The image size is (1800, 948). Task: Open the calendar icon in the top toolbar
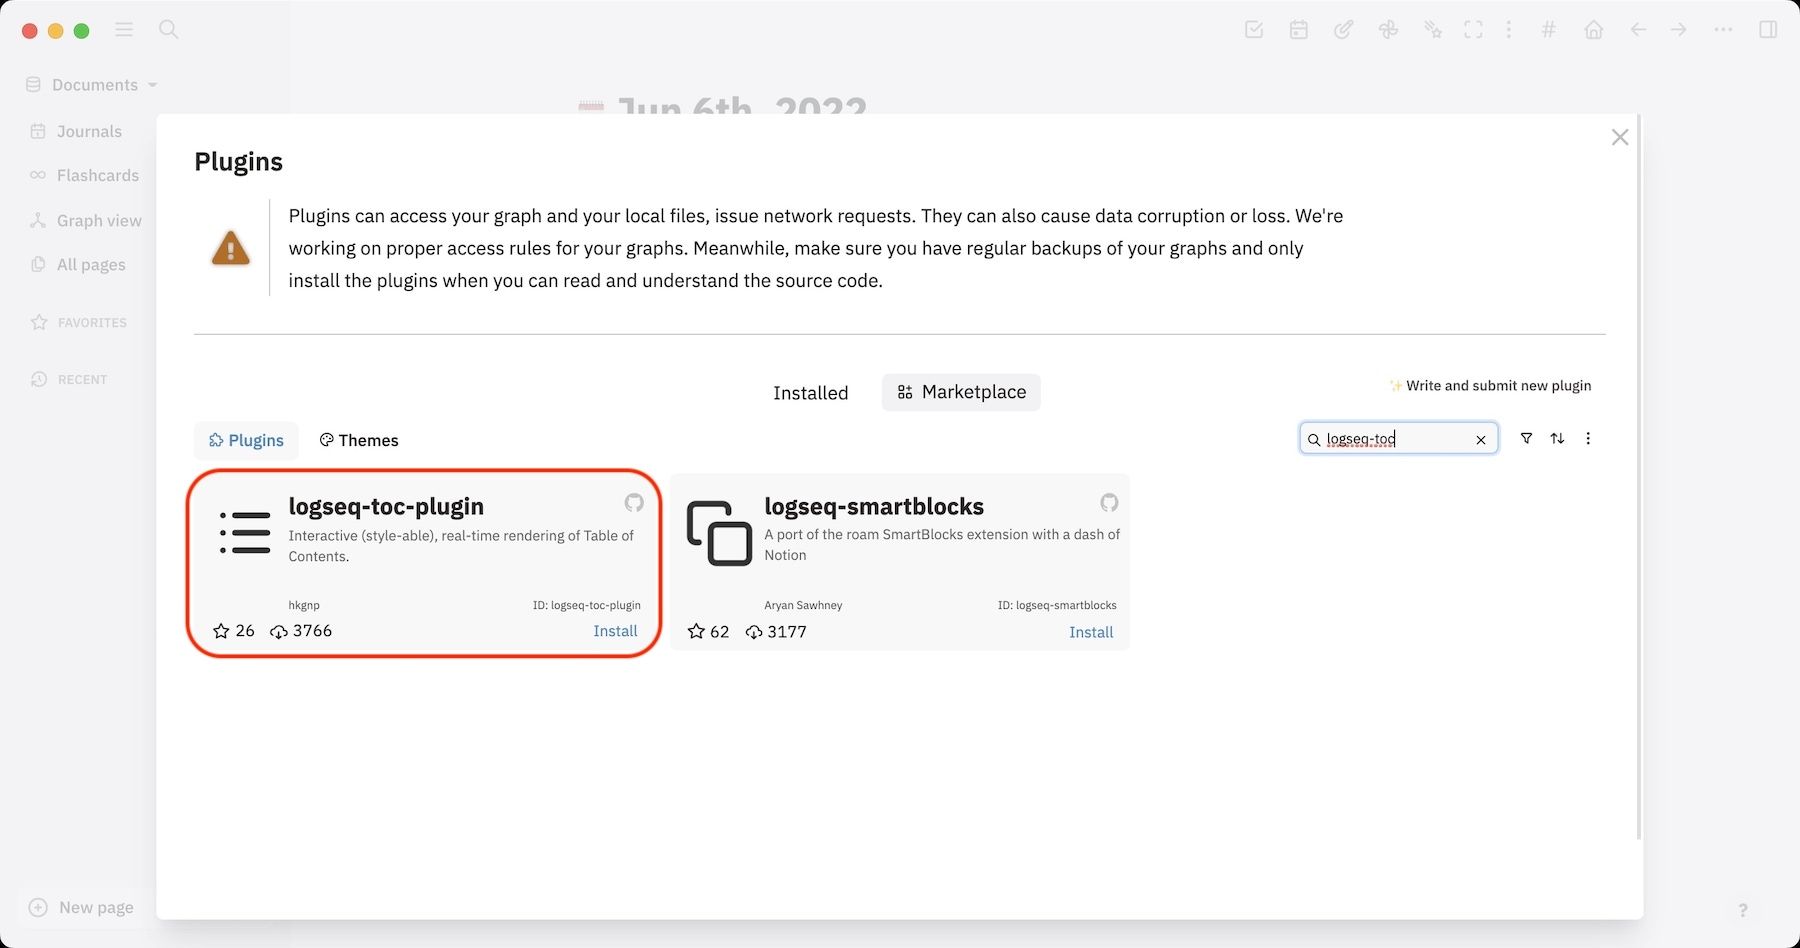point(1299,30)
